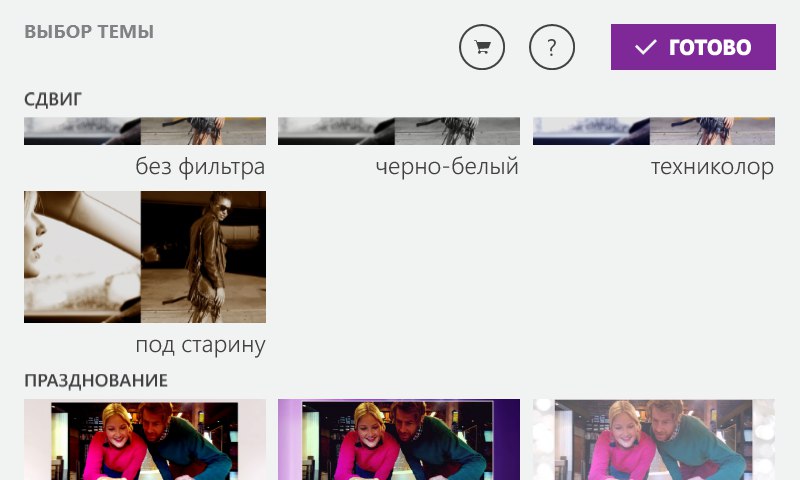Choose the 'под старину' sepia theme thumbnail
The width and height of the screenshot is (800, 480).
[x=145, y=257]
